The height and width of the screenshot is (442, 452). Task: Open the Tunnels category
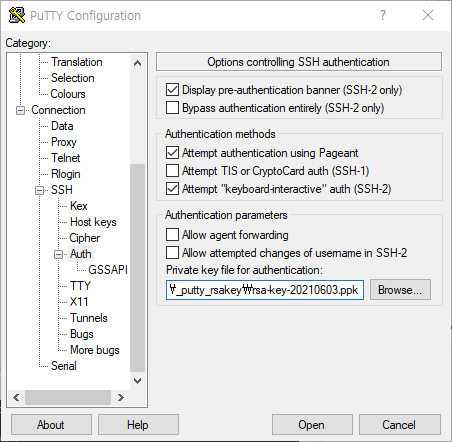point(89,318)
